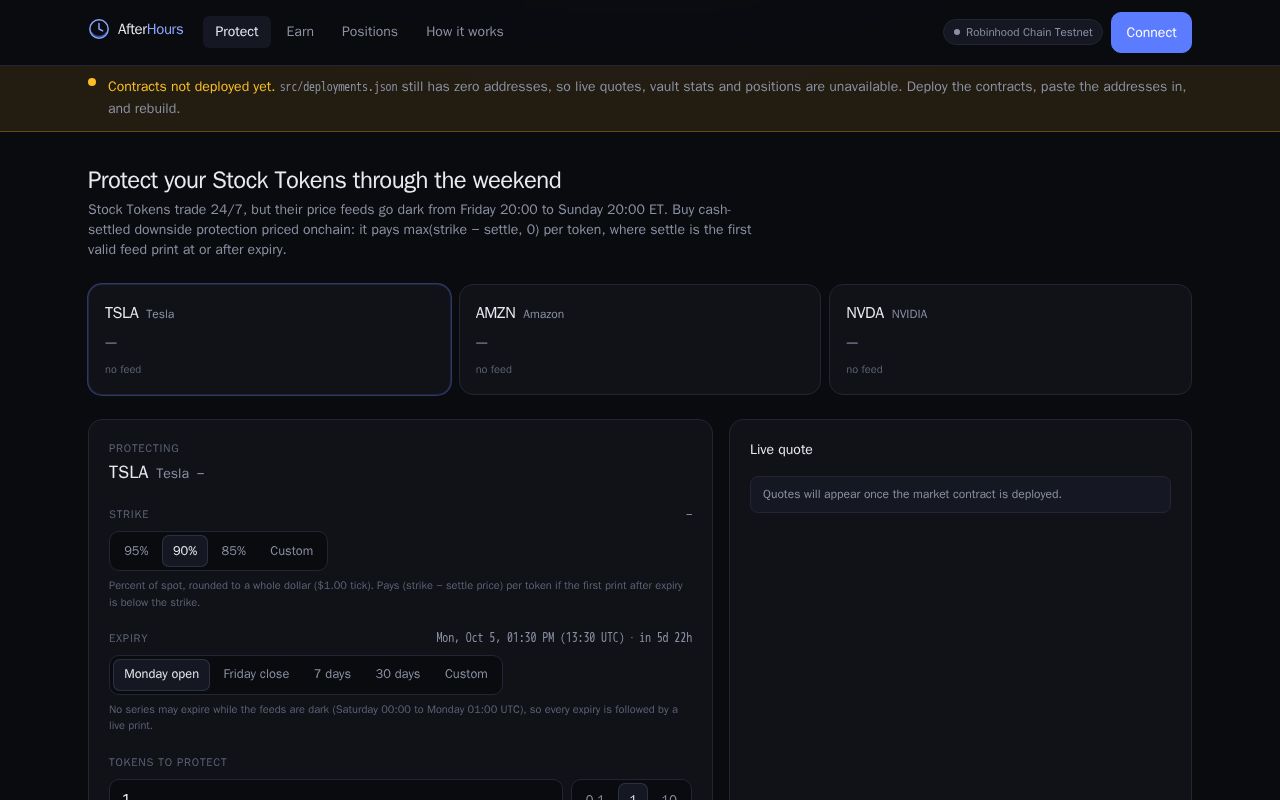Choose the NVDA NVIDIA token card

(1010, 339)
